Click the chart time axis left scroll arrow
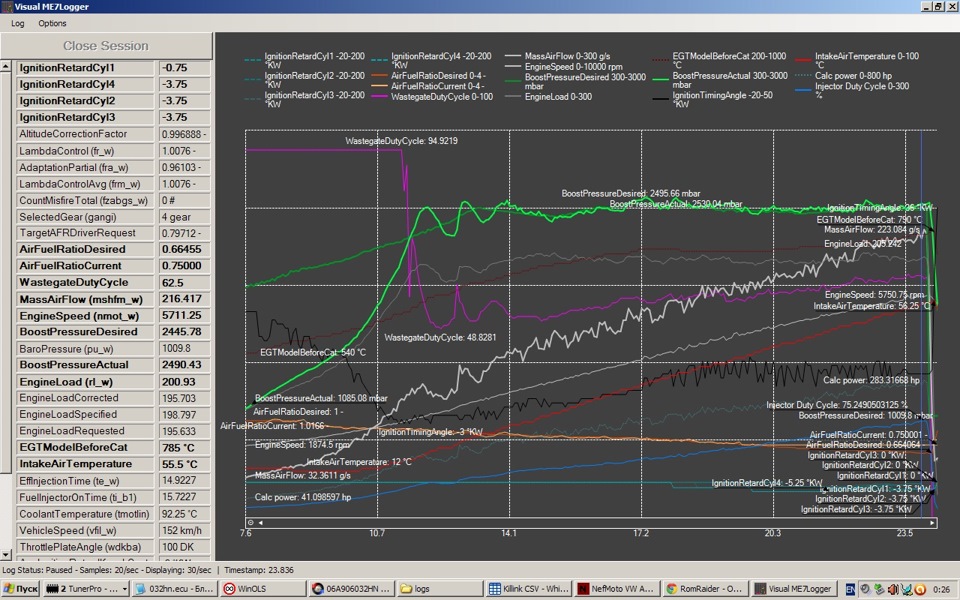The image size is (960, 600). (260, 522)
